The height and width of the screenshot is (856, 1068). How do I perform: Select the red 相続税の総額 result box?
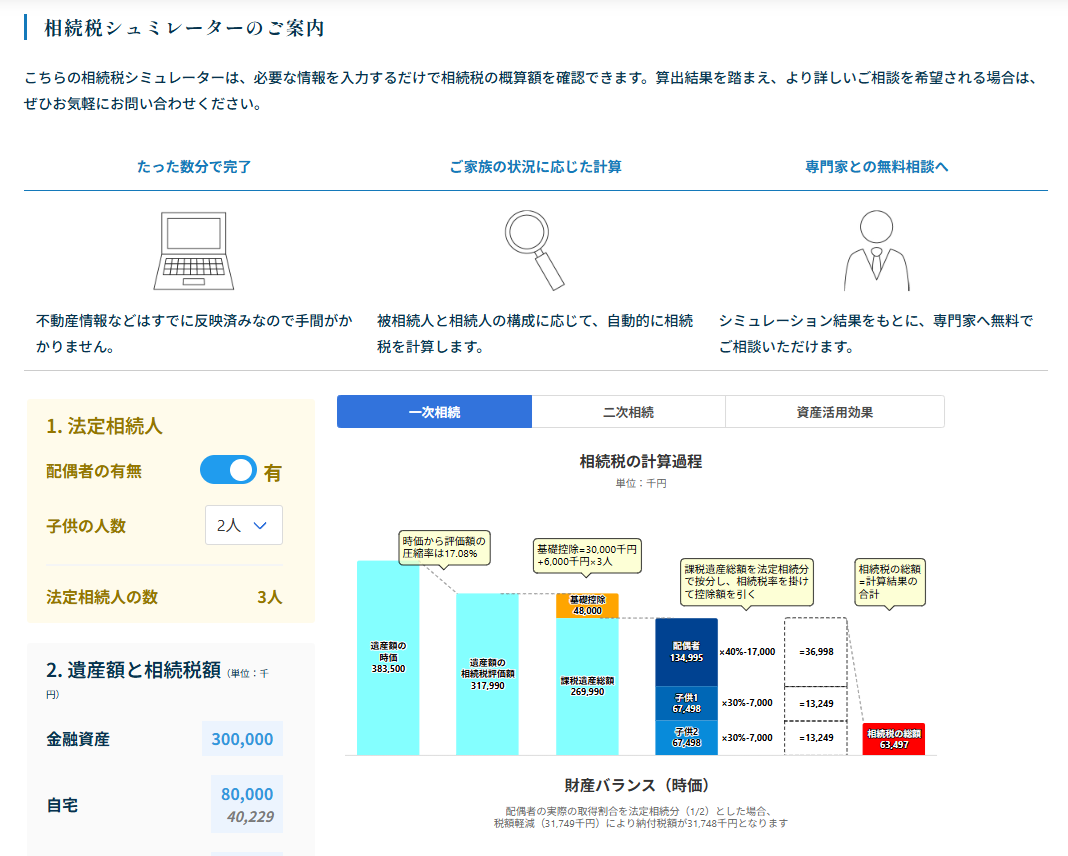893,738
